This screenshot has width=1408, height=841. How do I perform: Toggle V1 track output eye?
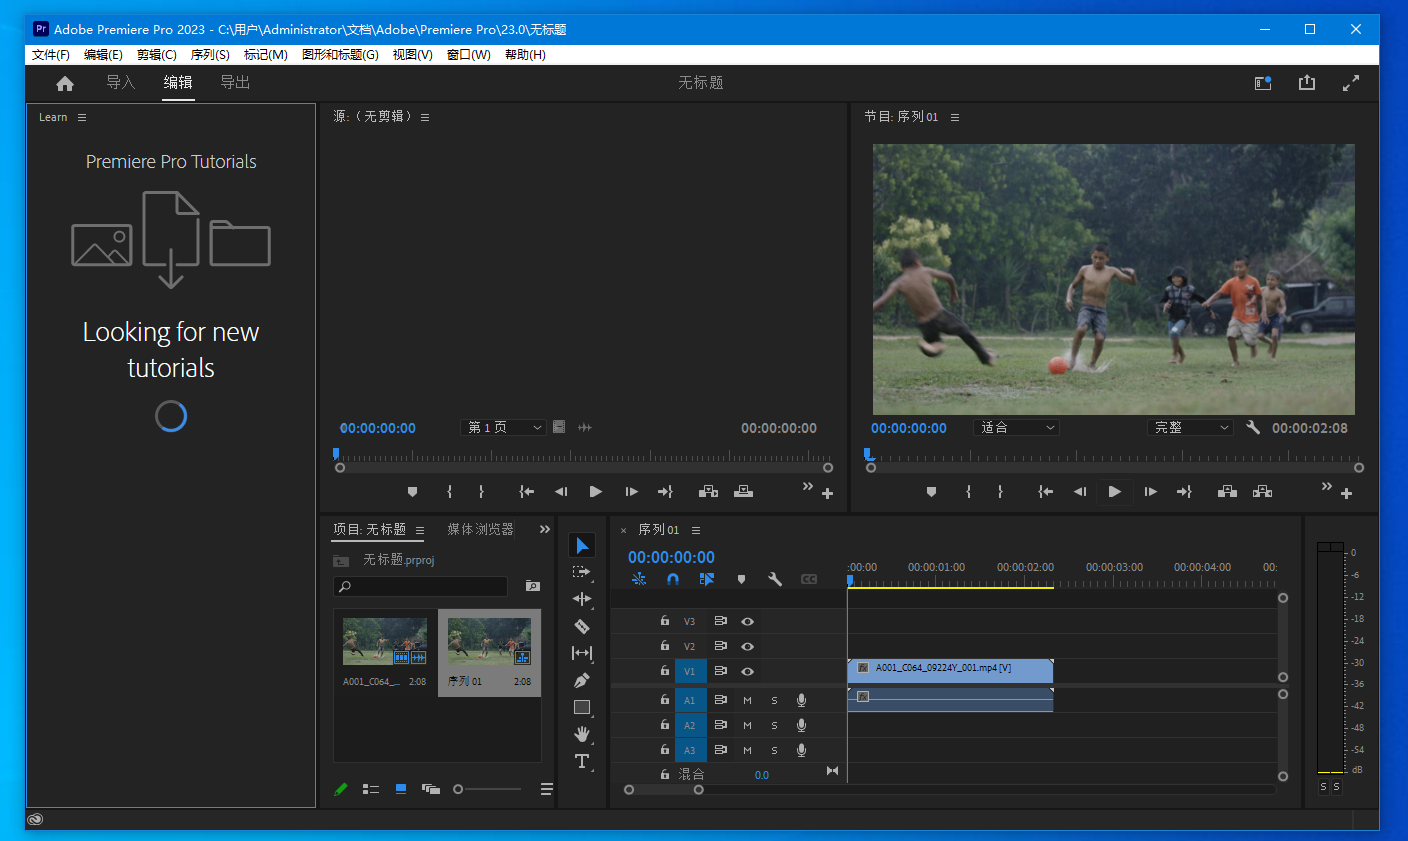[x=747, y=671]
